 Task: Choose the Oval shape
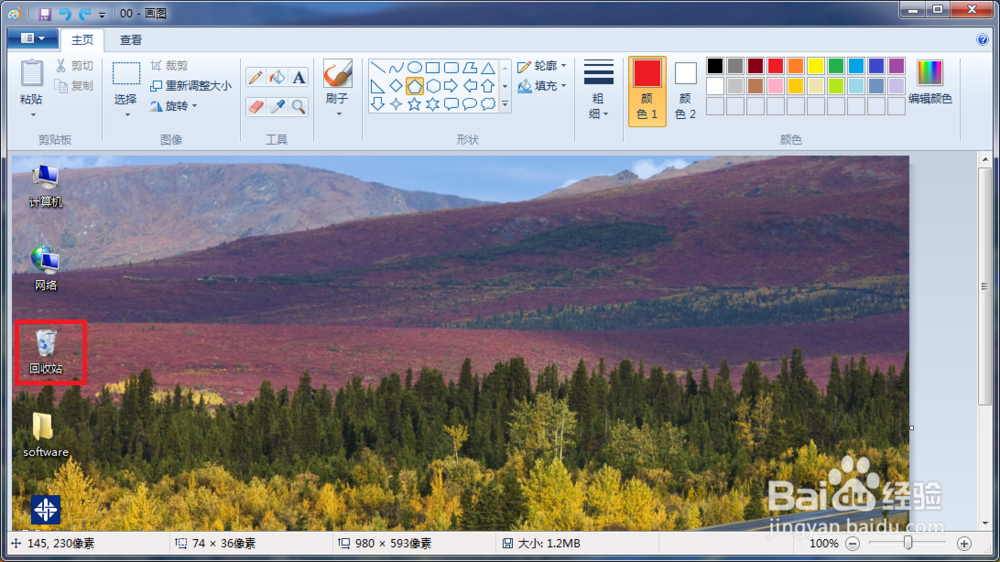(415, 67)
